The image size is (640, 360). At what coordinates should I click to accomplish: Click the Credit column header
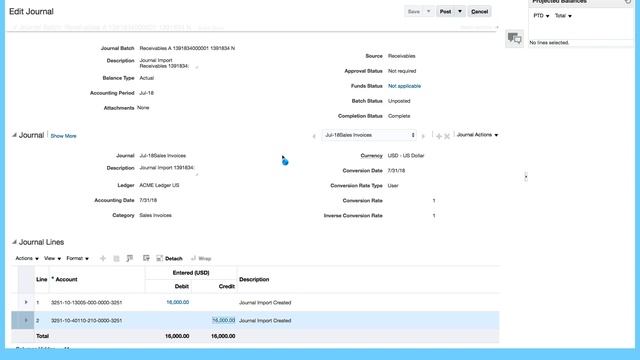coord(227,287)
